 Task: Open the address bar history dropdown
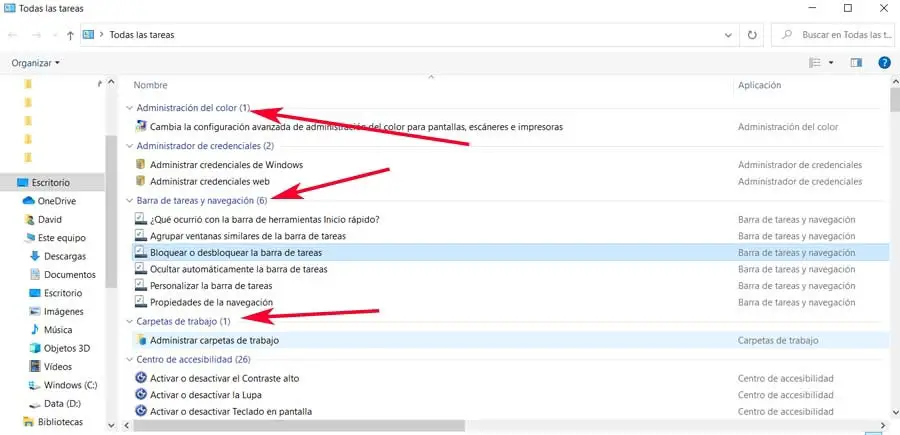coord(728,35)
